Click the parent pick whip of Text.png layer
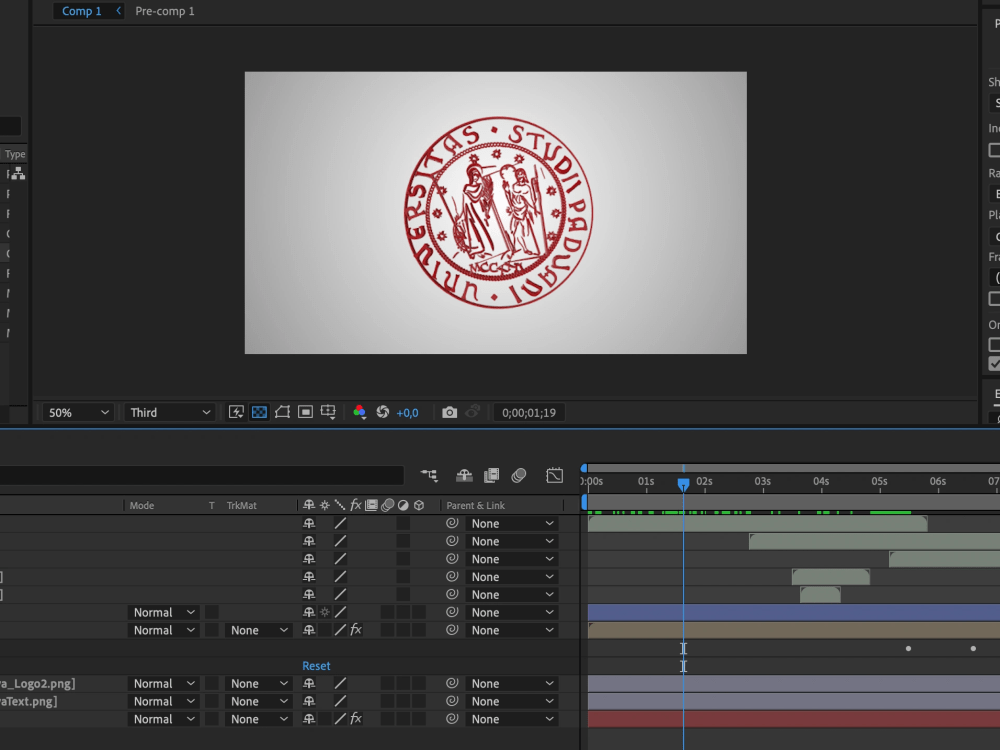Image resolution: width=1000 pixels, height=750 pixels. coord(452,701)
